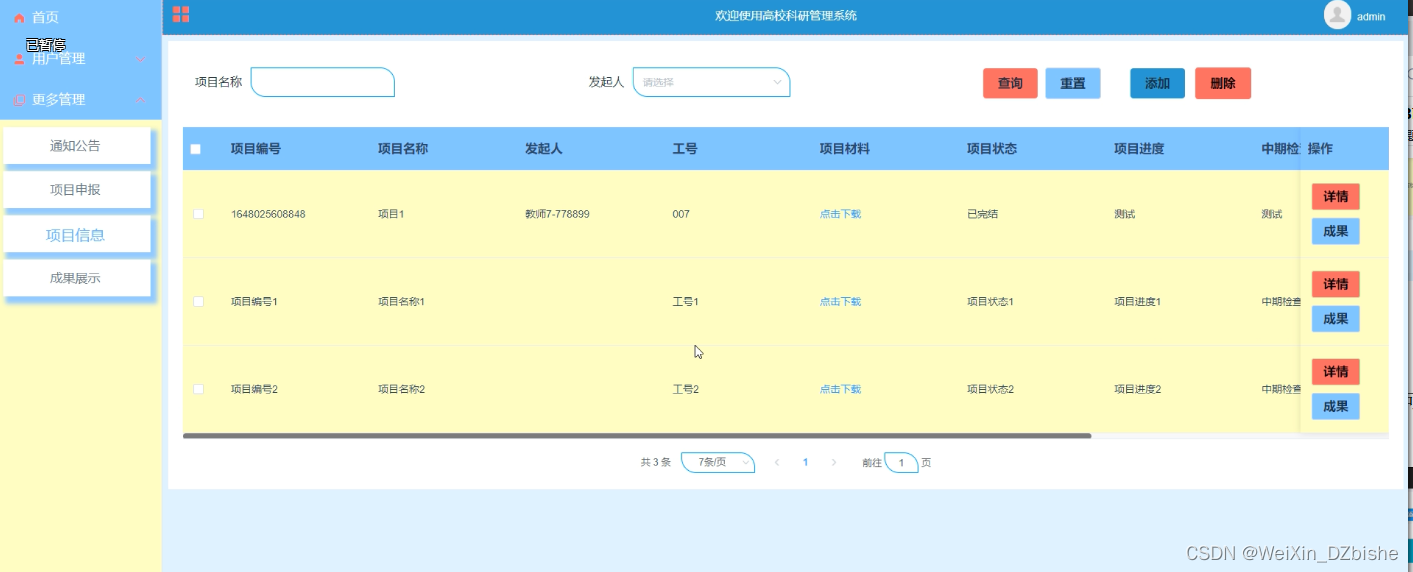Click cell 工号1
1413x572 pixels.
686,301
